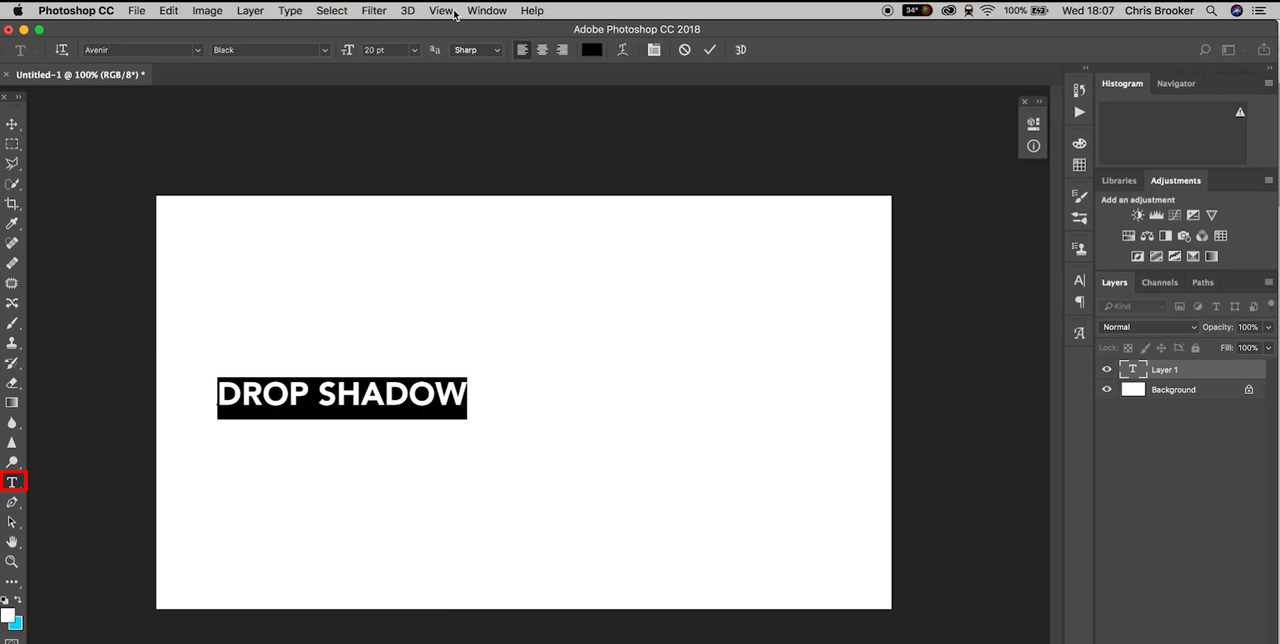Add Brightness/Contrast adjustment sun icon
The image size is (1280, 644).
point(1137,215)
